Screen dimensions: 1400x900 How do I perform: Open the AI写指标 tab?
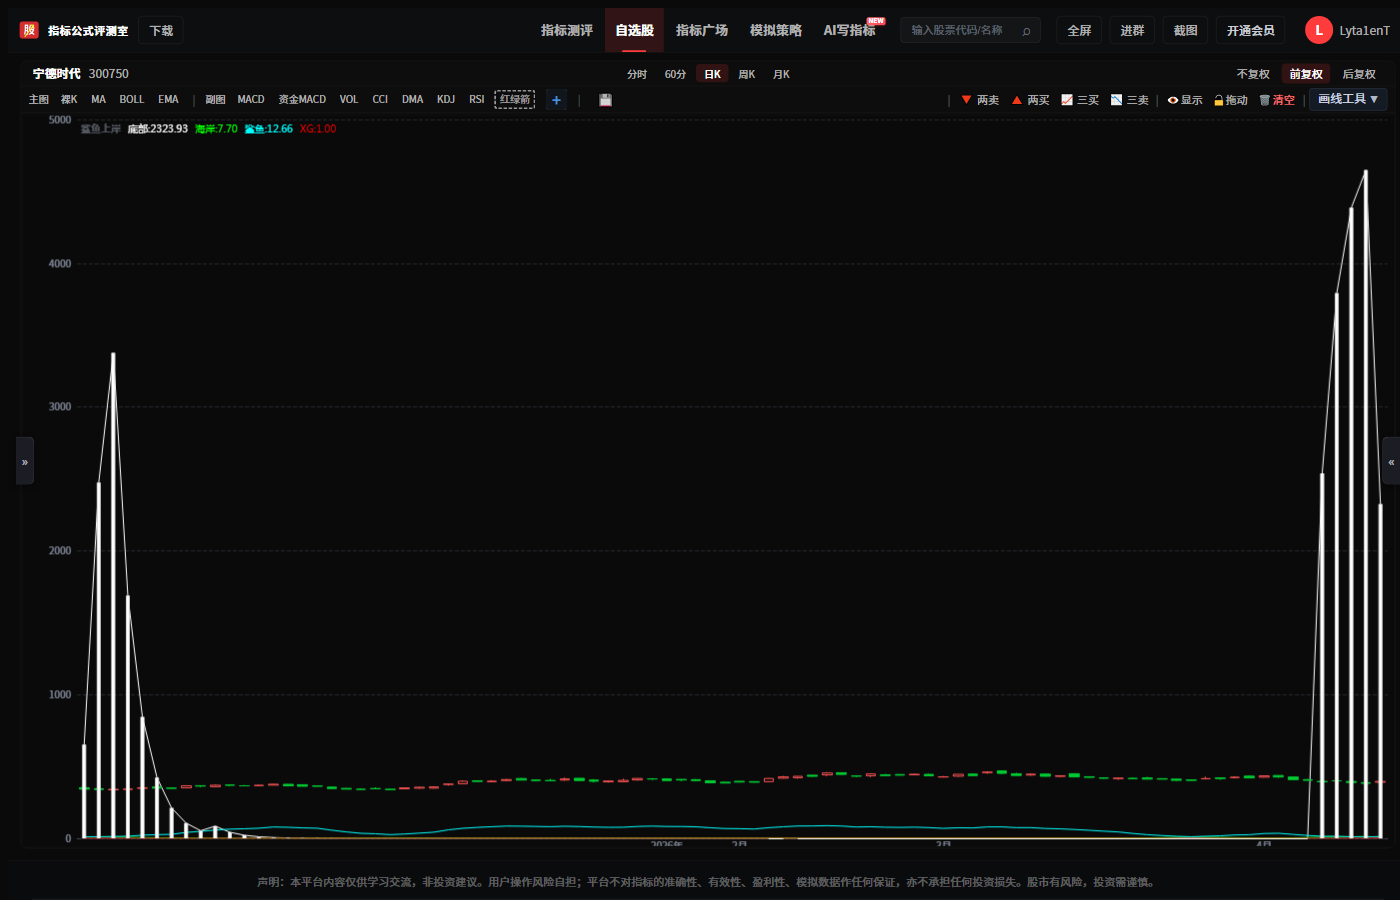click(850, 30)
